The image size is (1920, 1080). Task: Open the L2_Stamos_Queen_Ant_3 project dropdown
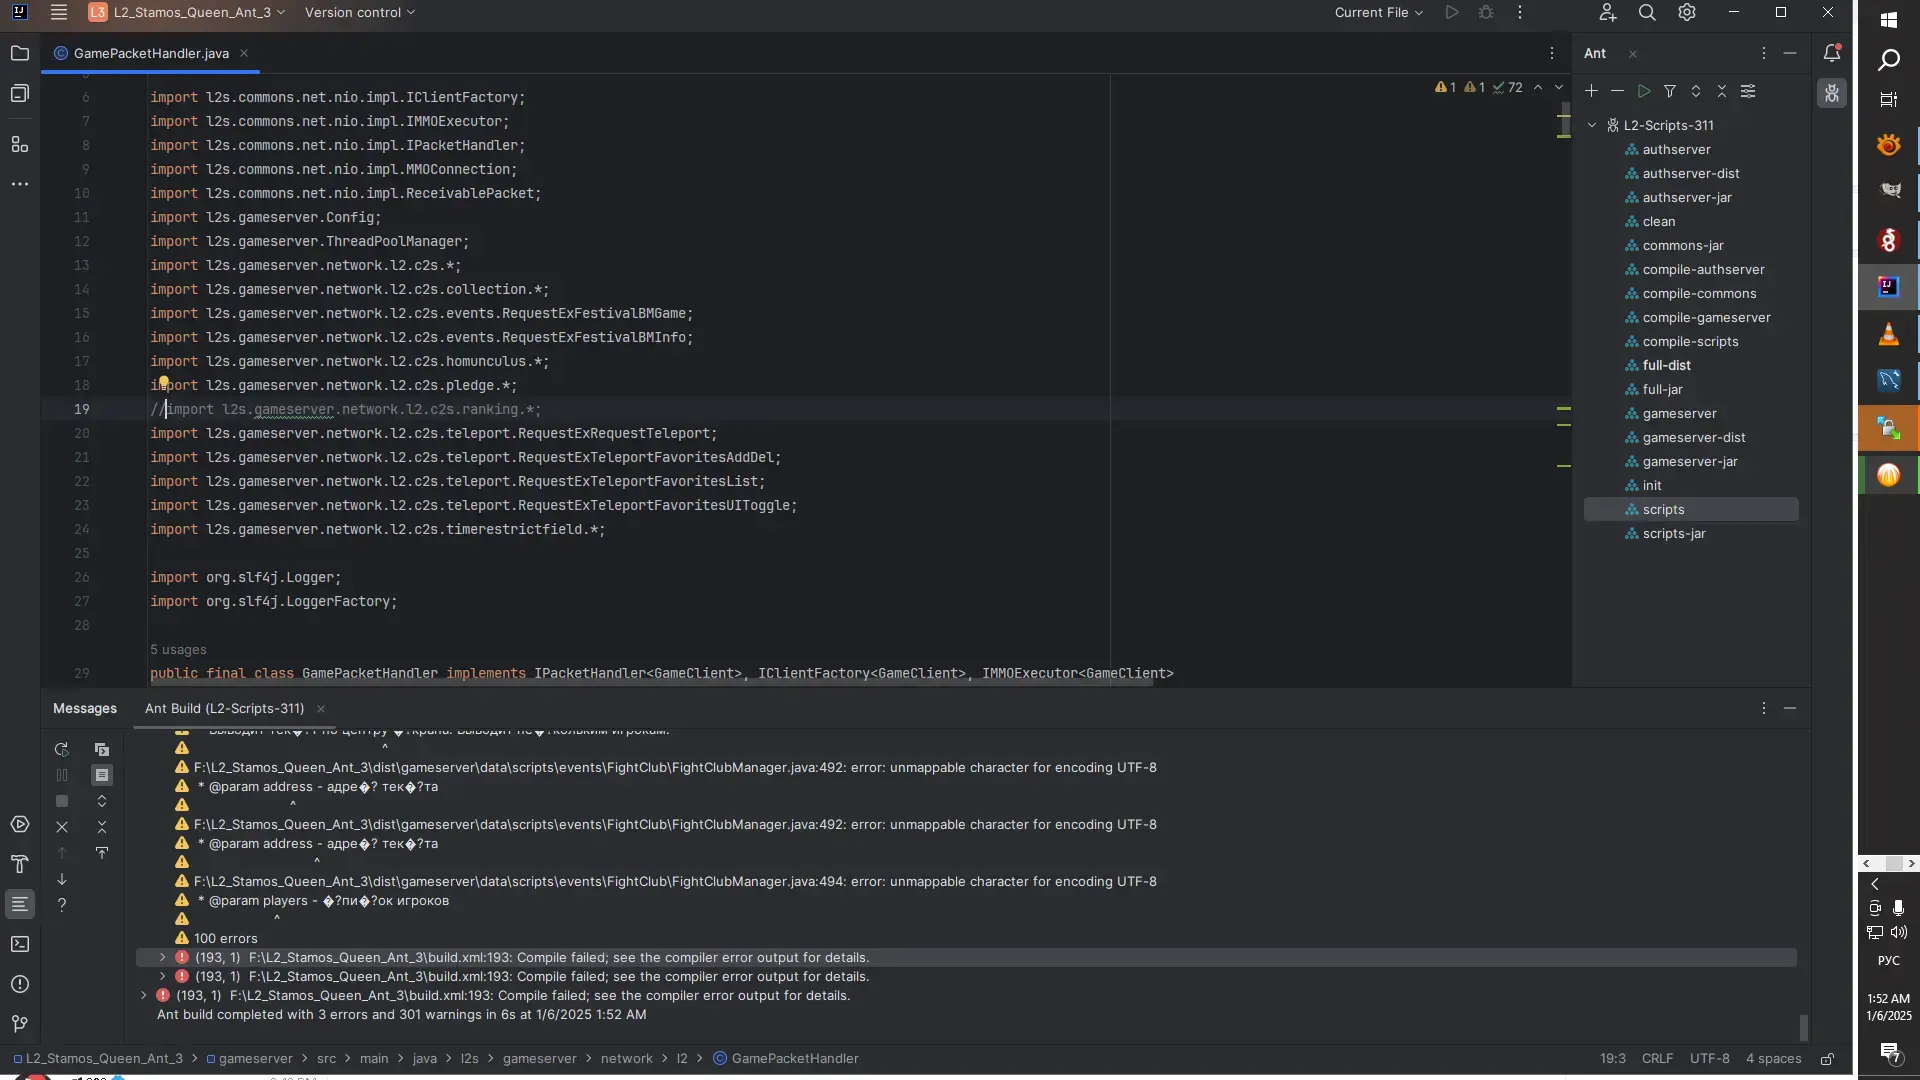[187, 12]
